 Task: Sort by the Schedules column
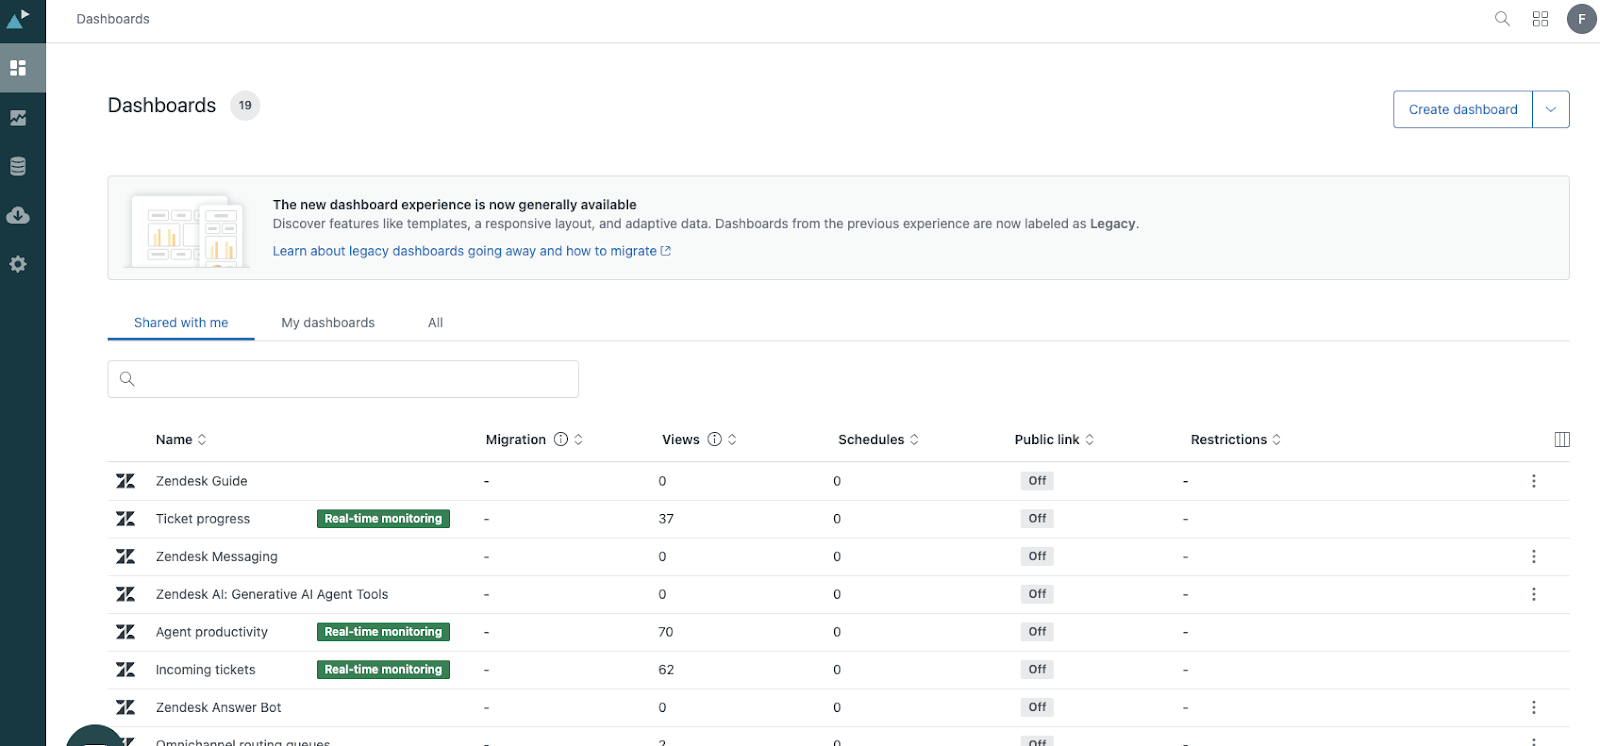click(x=878, y=439)
